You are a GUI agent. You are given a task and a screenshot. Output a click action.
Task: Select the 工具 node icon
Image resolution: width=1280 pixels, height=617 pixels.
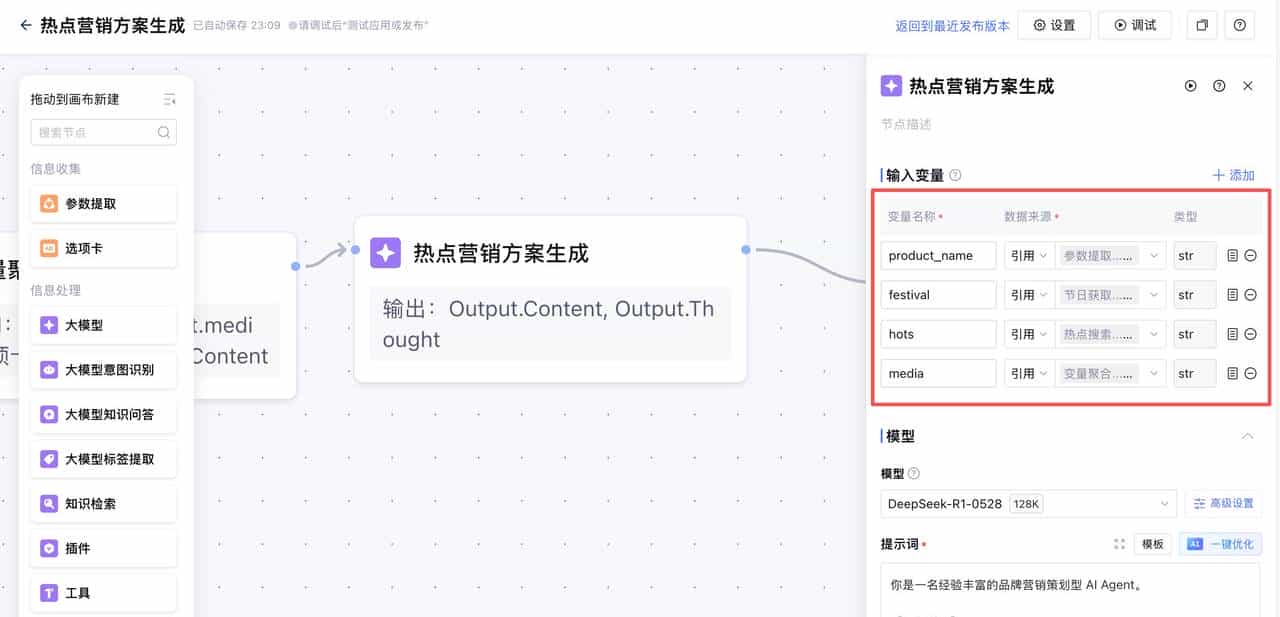(49, 593)
